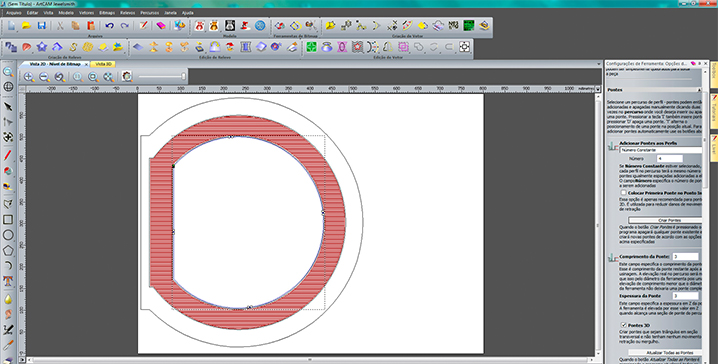The height and width of the screenshot is (364, 719).
Task: Pick the red pencil drawing tool
Action: tap(8, 155)
